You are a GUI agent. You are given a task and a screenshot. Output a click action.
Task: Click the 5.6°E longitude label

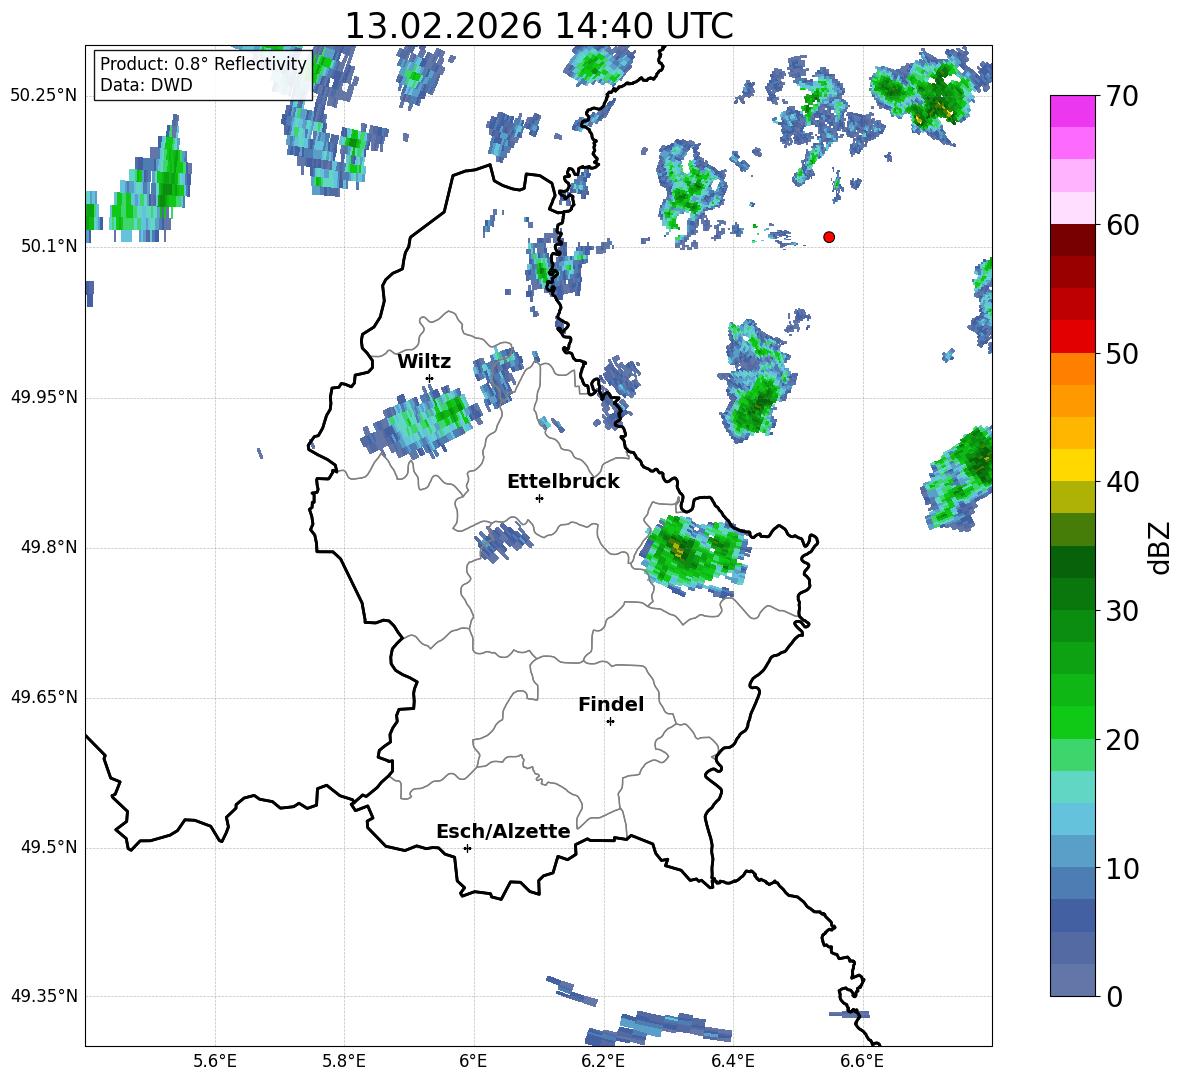[215, 1061]
